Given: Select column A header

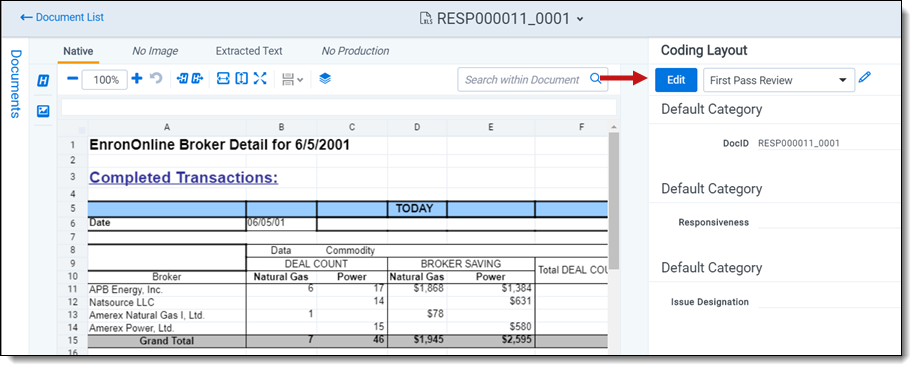Looking at the screenshot, I should point(167,127).
